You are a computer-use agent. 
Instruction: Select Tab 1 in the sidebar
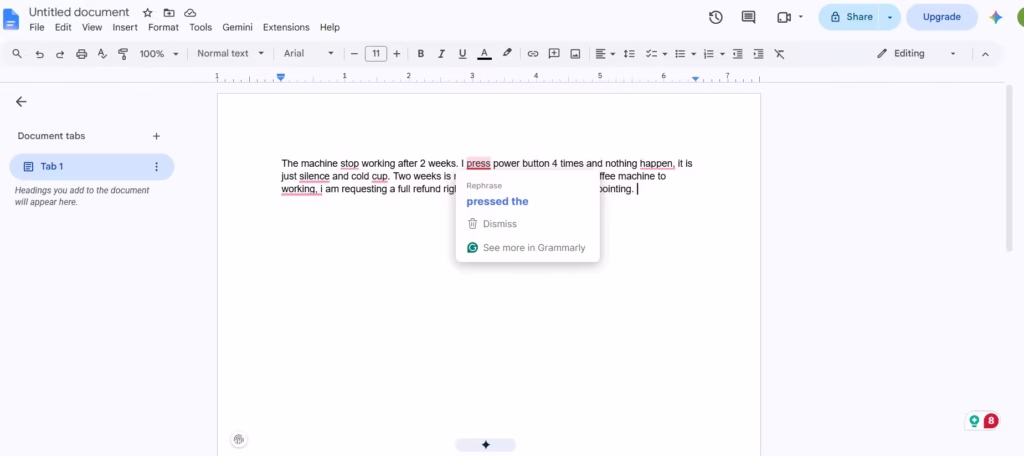click(x=91, y=167)
